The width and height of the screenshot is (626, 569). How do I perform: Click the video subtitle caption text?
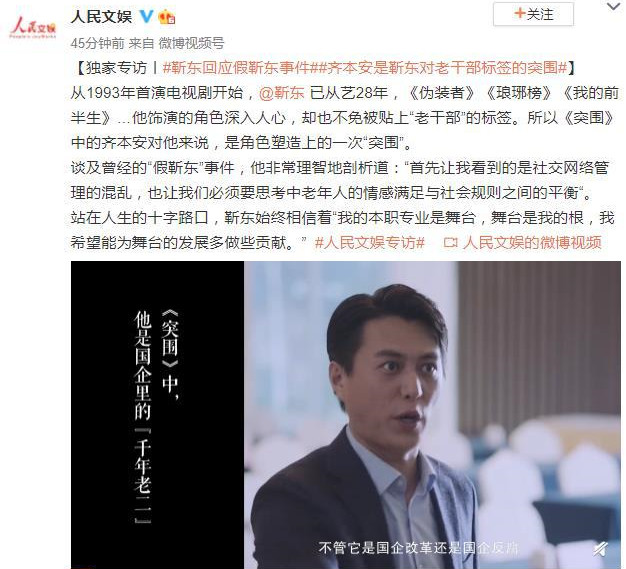tap(419, 547)
